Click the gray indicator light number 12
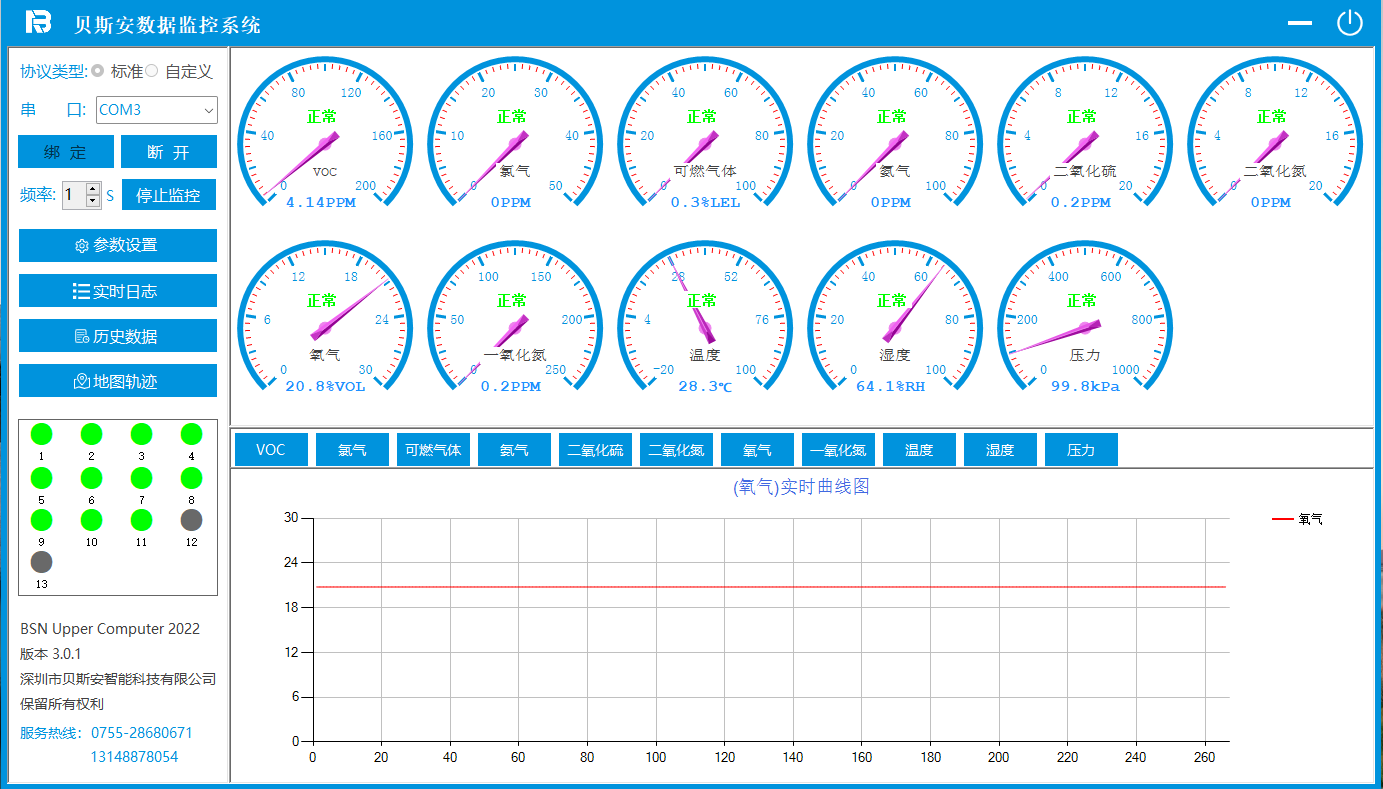This screenshot has width=1383, height=789. tap(191, 520)
